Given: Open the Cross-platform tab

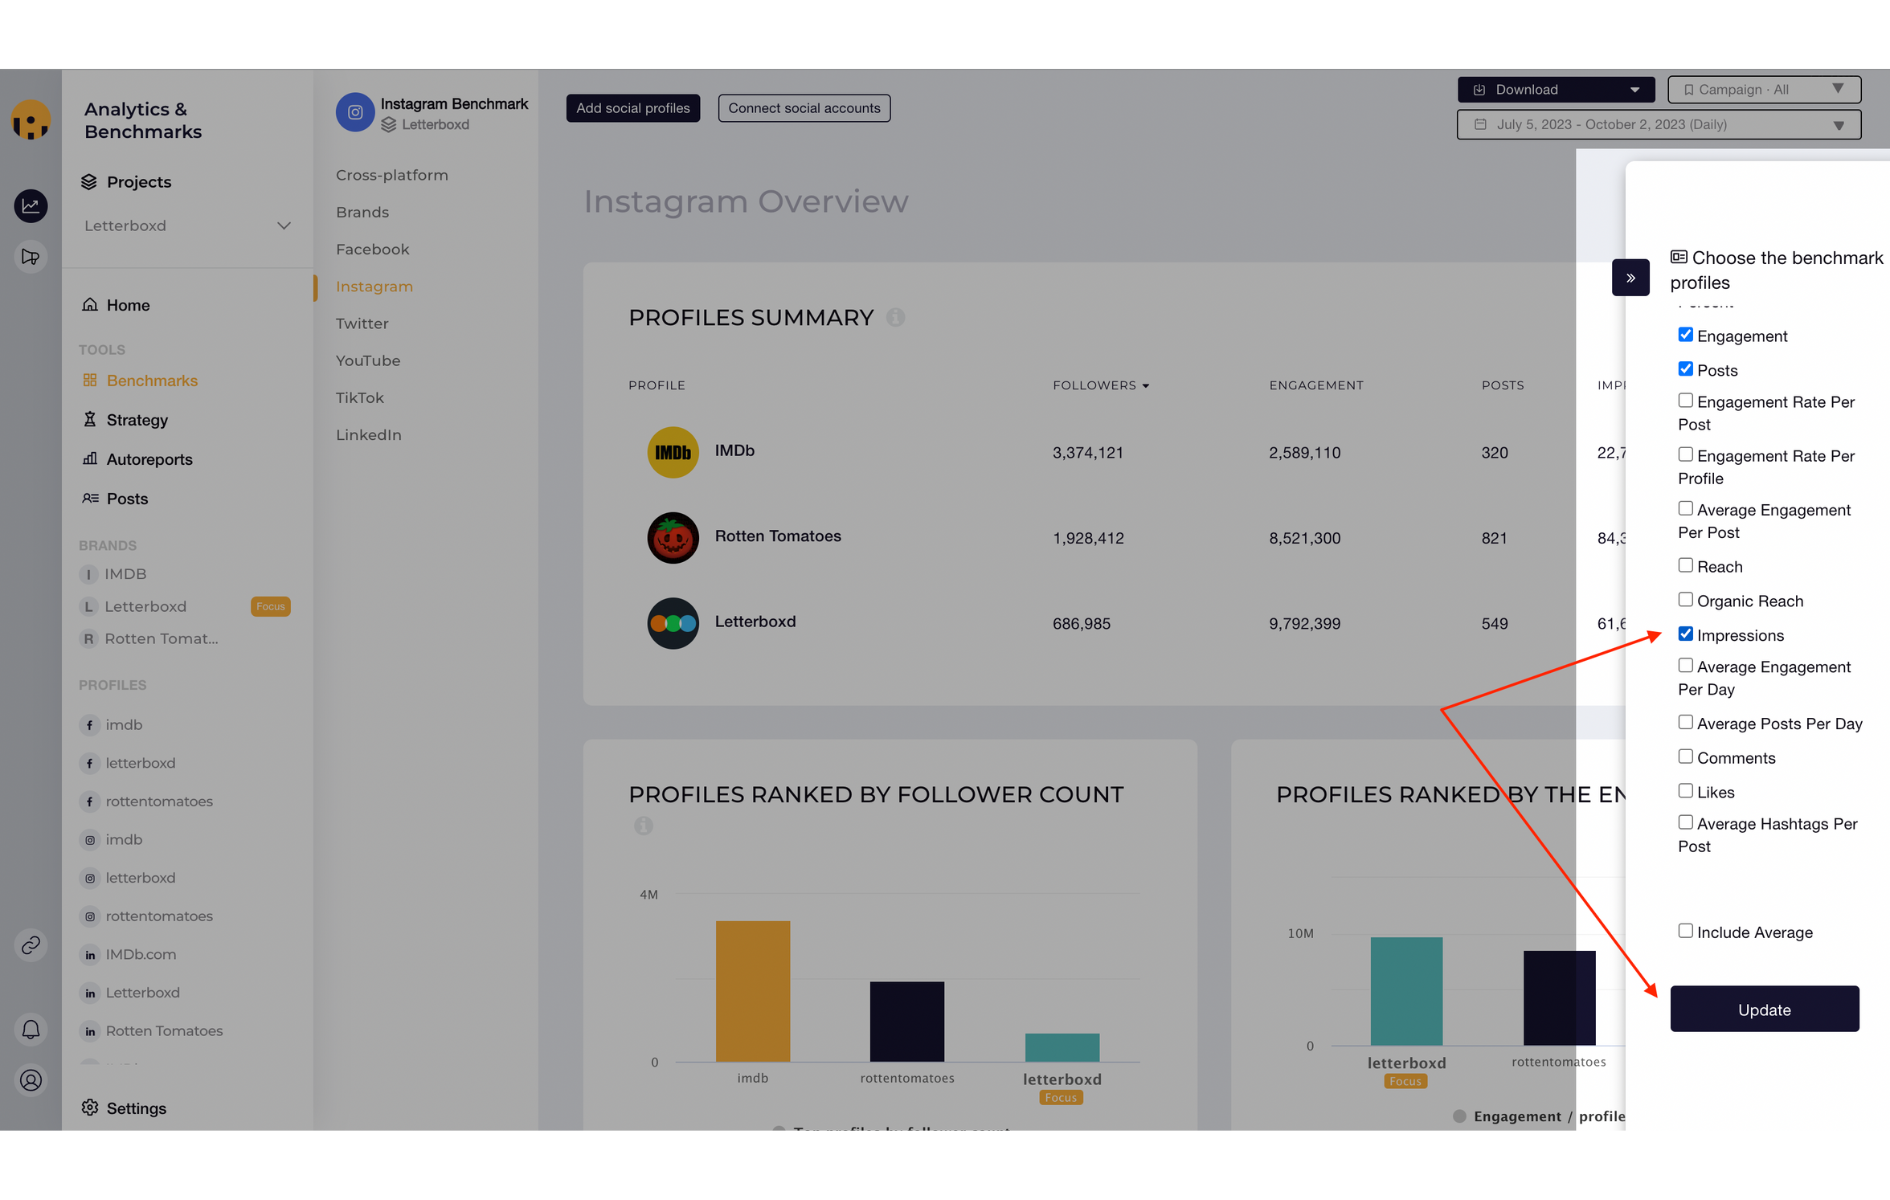Looking at the screenshot, I should click(x=392, y=175).
